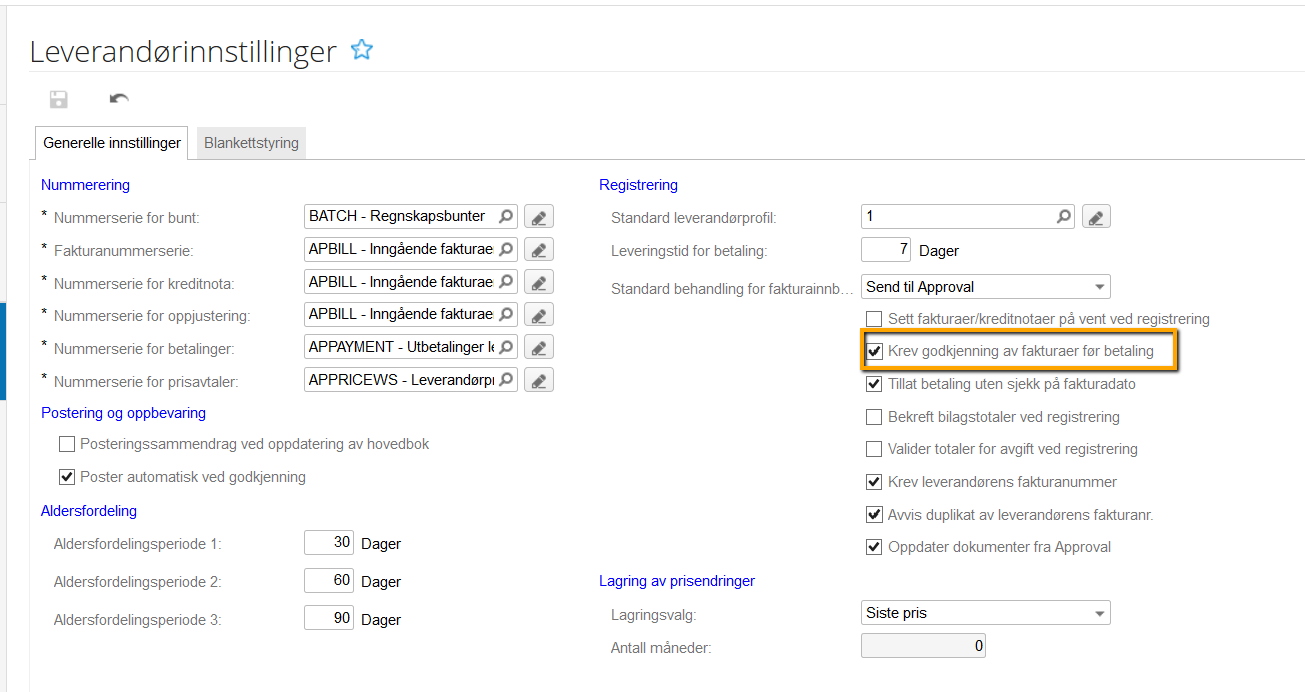Search Nummerserie for prisavtaler with magnifier
Viewport: 1305px width, 692px height.
[506, 380]
